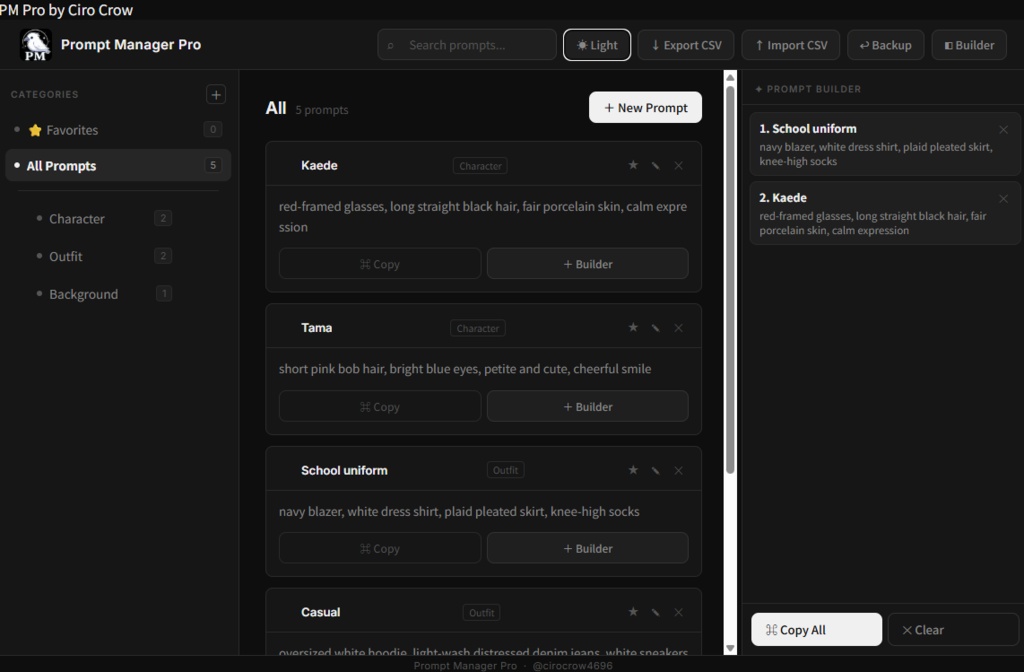Select the All Prompts category
Screen dimensions: 1024x672
(118, 165)
